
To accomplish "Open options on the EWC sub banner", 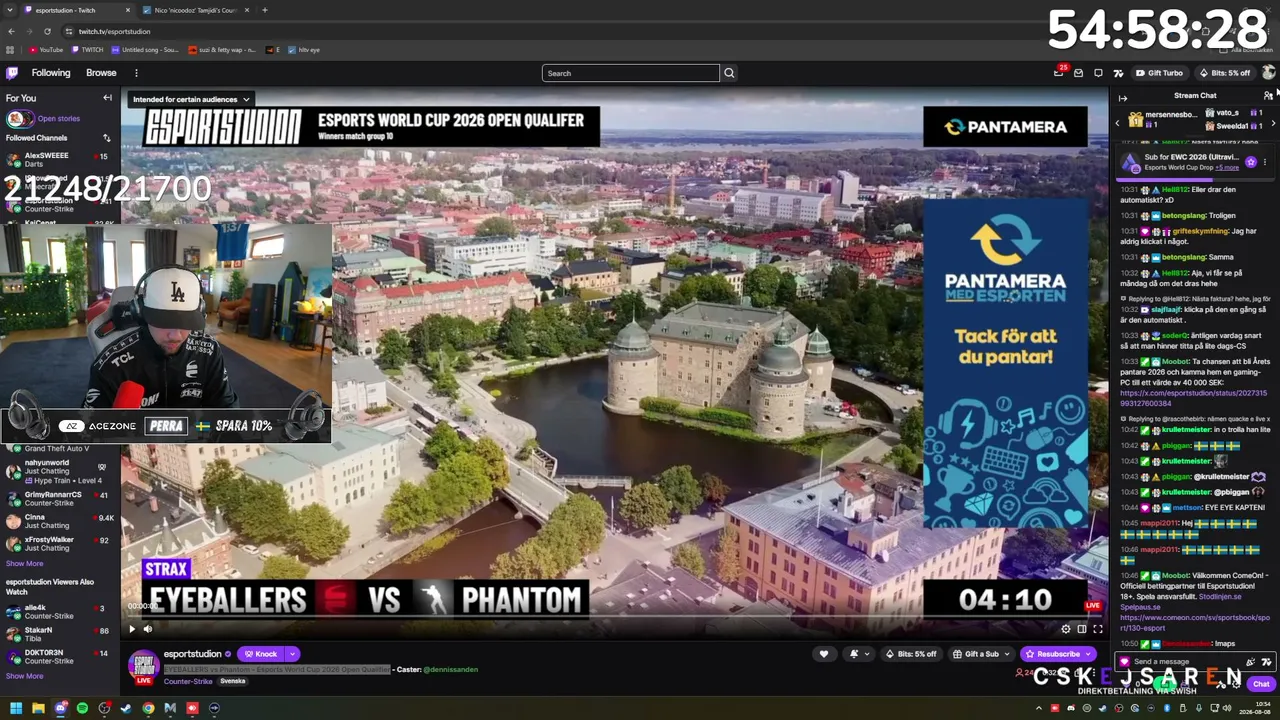I will (x=1265, y=162).
